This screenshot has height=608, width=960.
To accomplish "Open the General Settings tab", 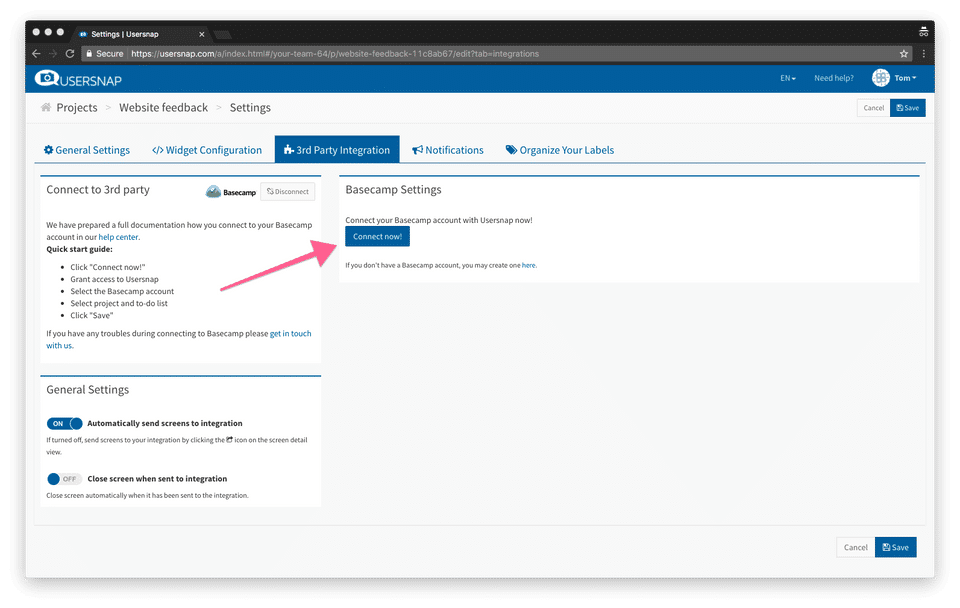I will [x=87, y=150].
